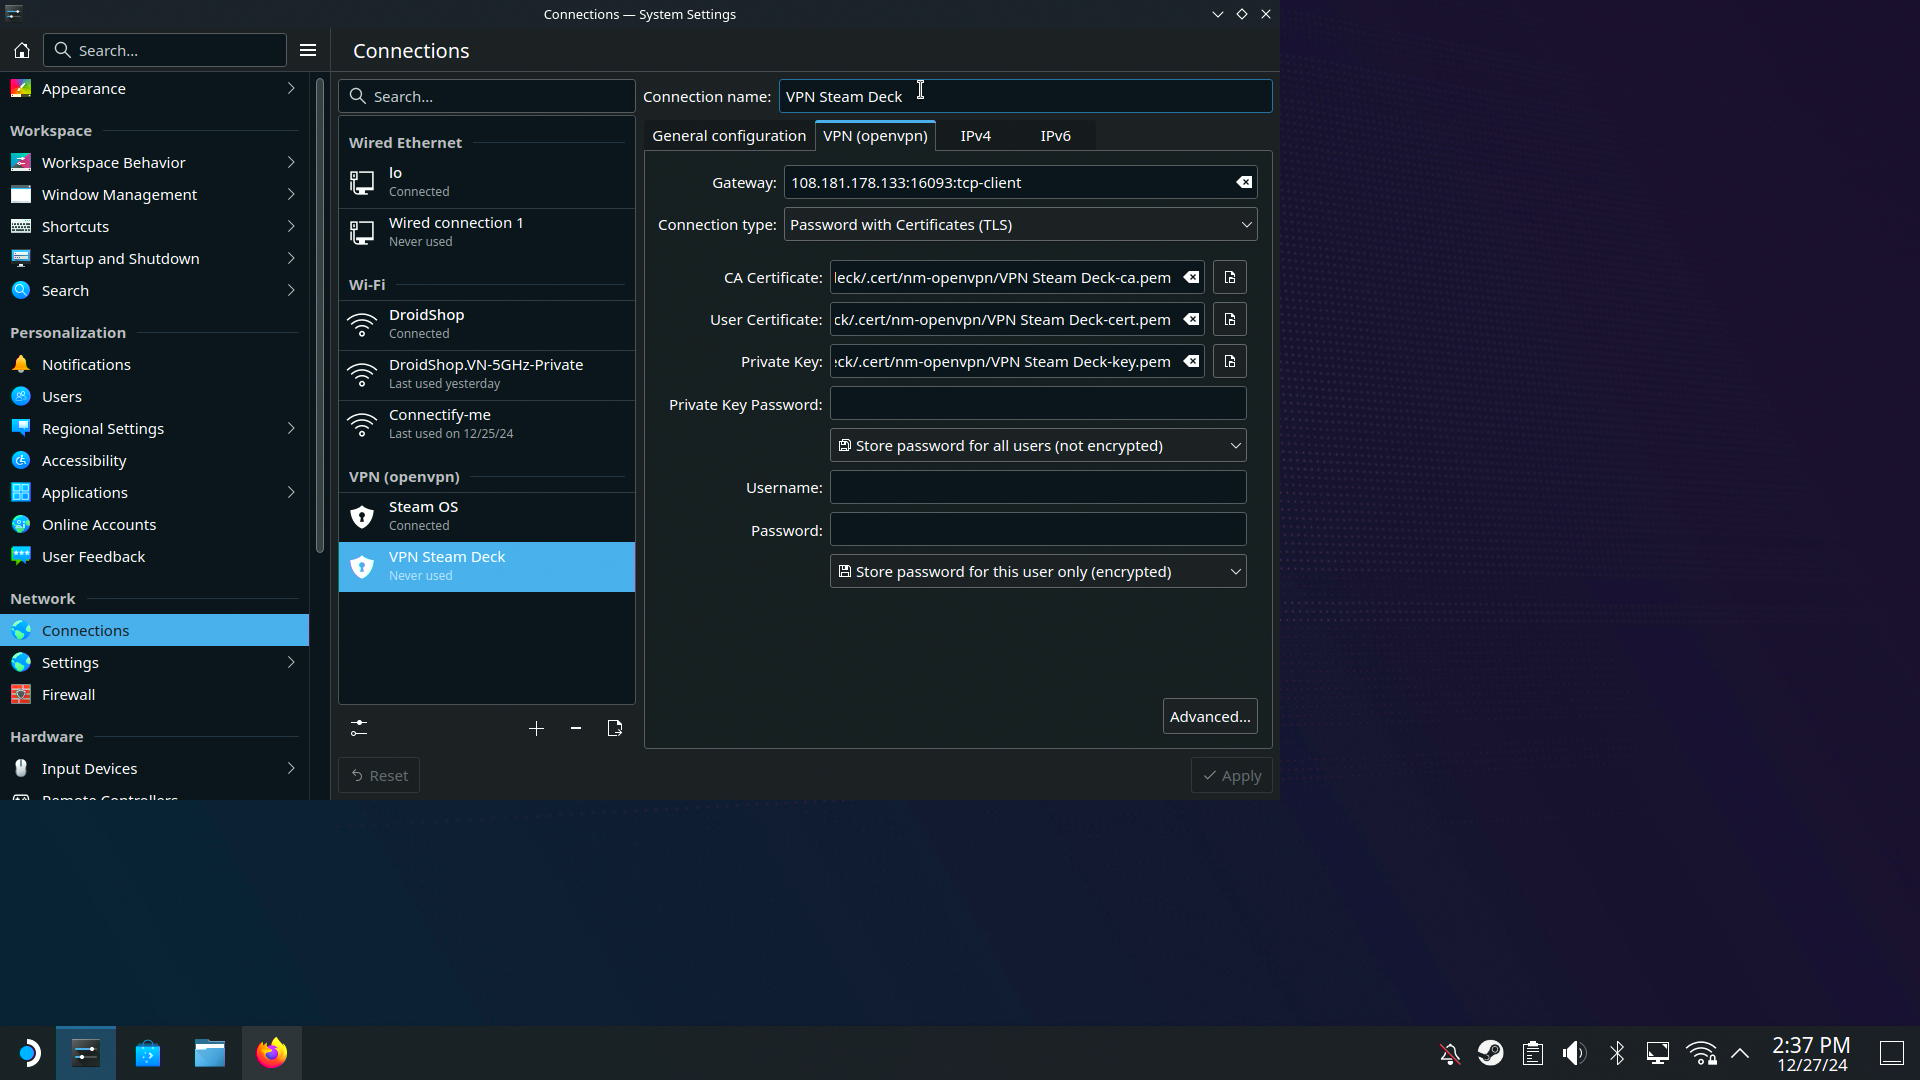Open volume control tray icon

coord(1574,1053)
